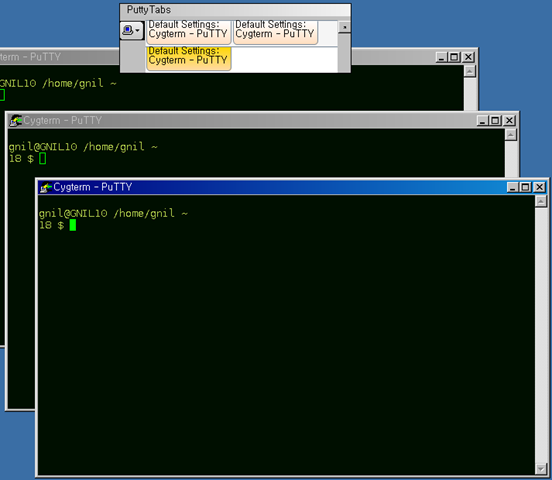Open the PuttyTabs session launcher dropdown
This screenshot has width=552, height=480.
tap(132, 30)
